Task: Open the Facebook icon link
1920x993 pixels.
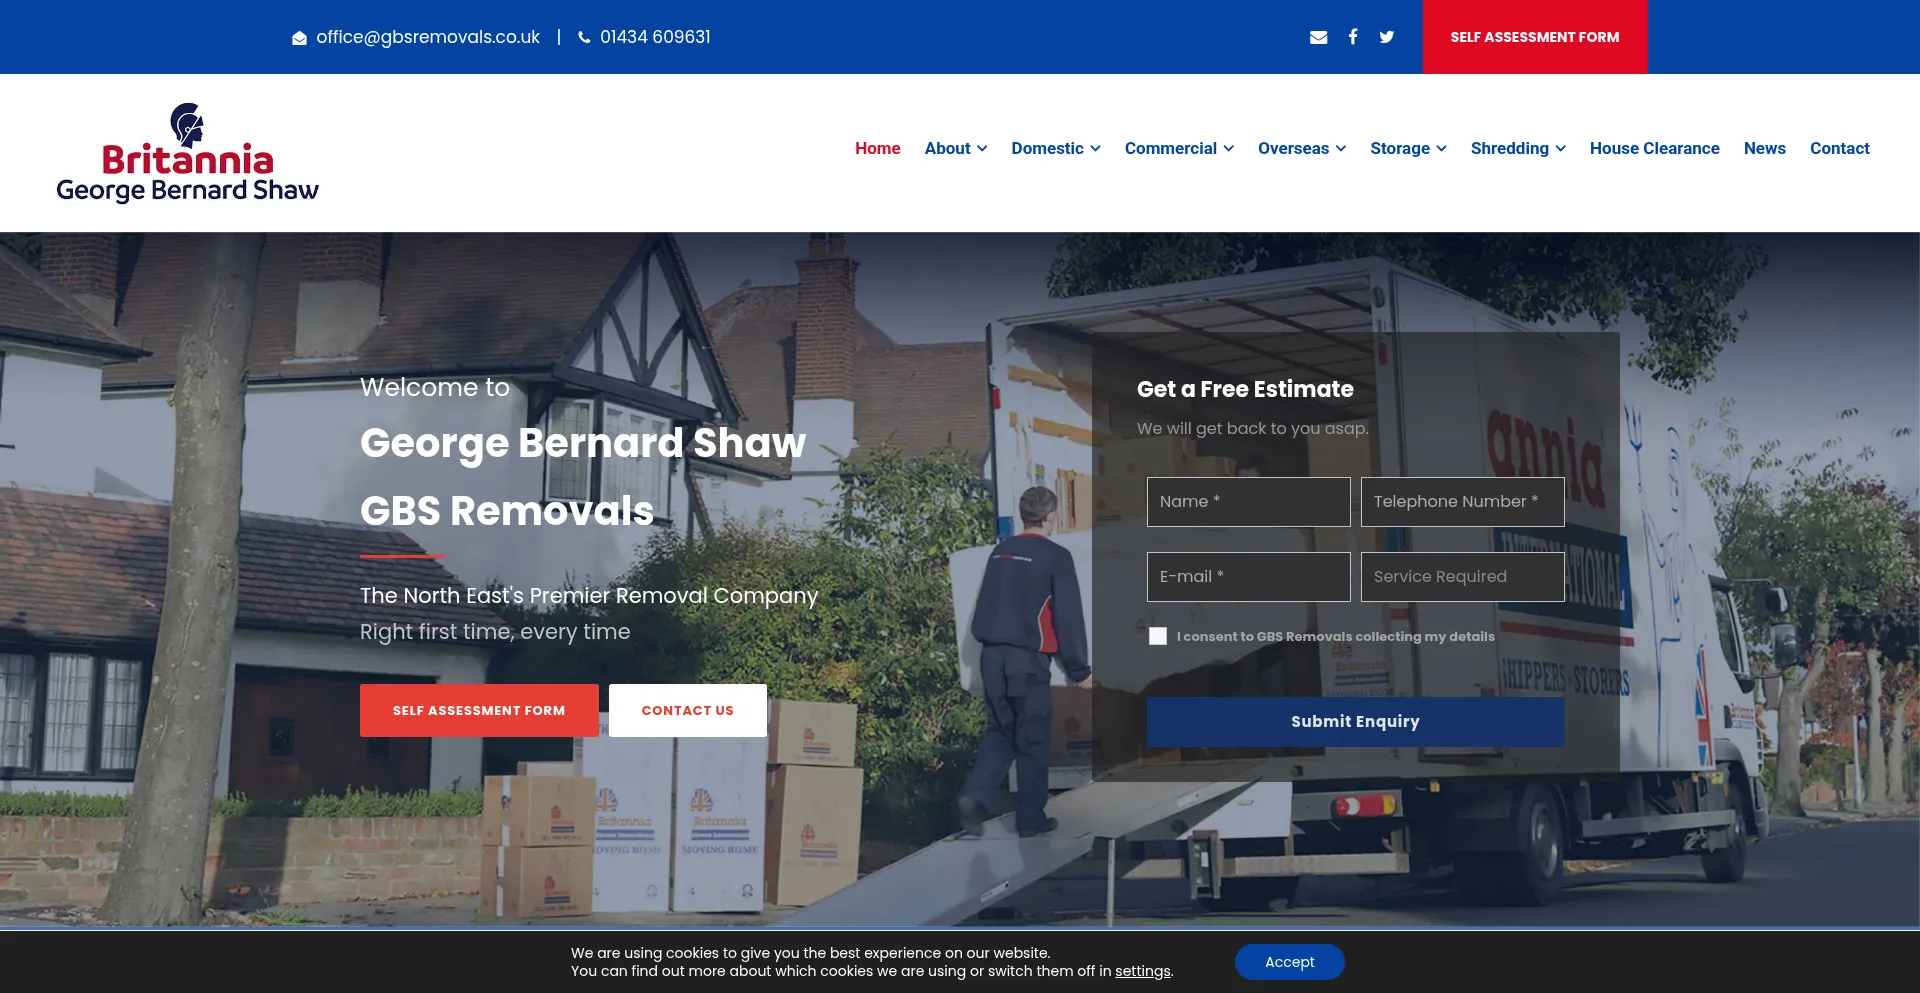Action: [1353, 37]
